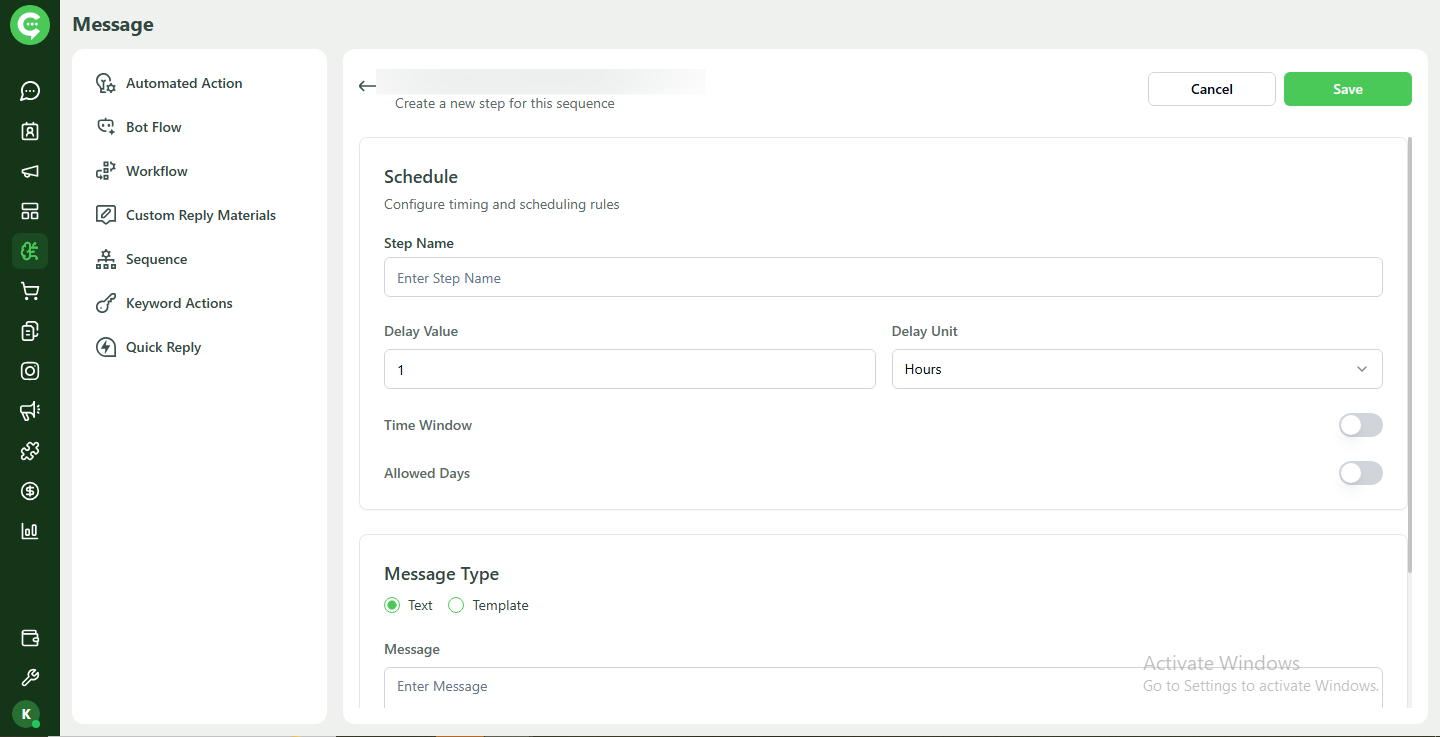
Task: Enable the Allowed Days toggle
Action: (x=1360, y=473)
